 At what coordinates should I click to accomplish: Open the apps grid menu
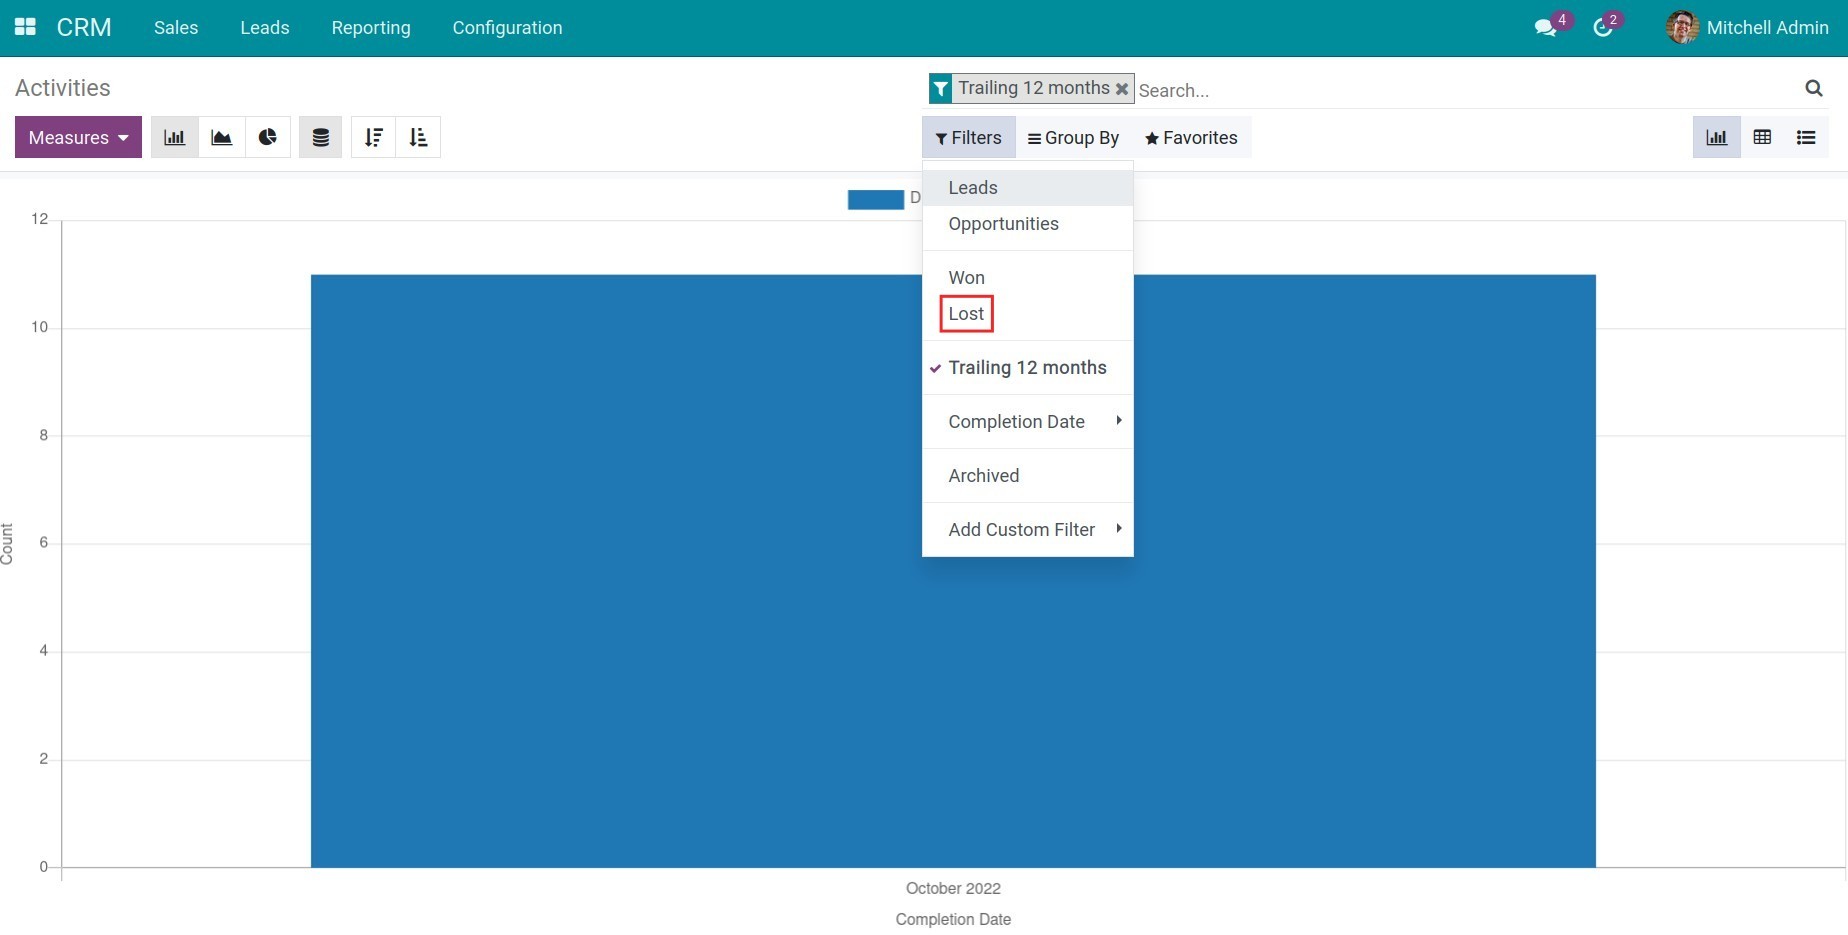(x=25, y=27)
